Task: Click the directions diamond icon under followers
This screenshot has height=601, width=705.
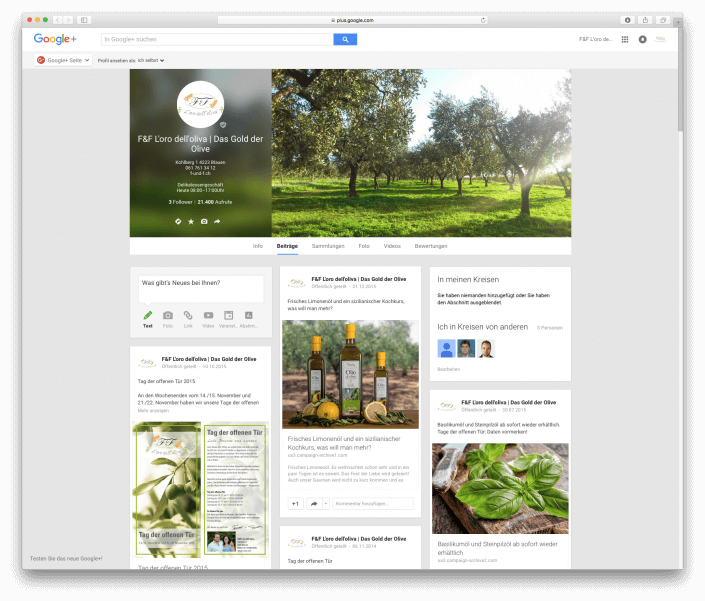Action: coord(178,222)
